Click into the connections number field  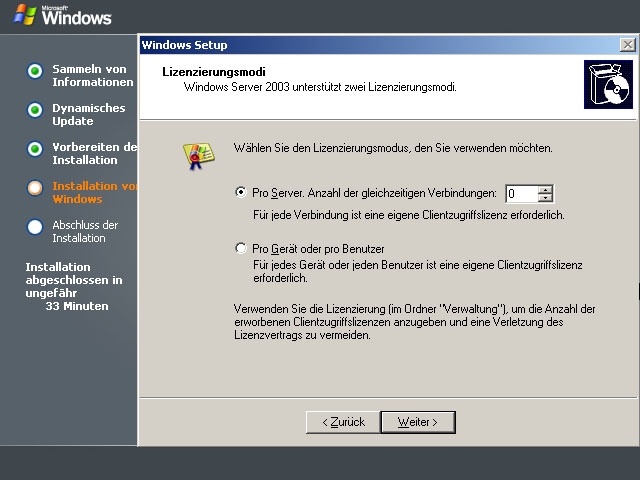520,194
